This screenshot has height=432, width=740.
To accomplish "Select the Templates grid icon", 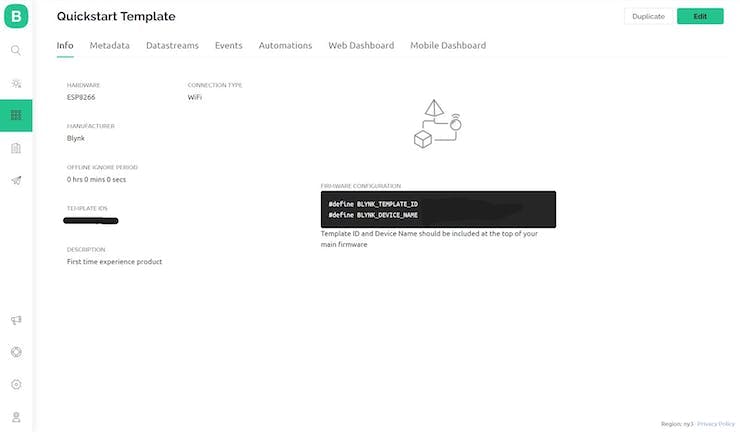I will click(x=16, y=115).
